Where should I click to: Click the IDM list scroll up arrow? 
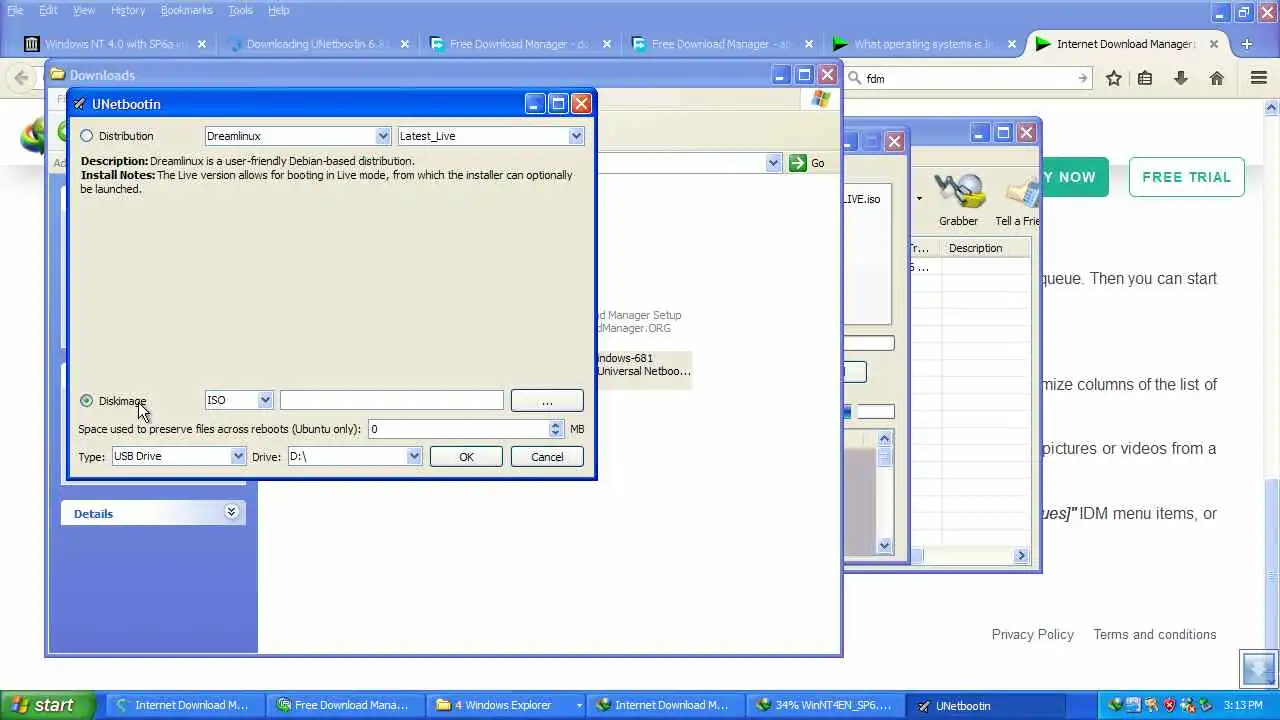pos(884,438)
